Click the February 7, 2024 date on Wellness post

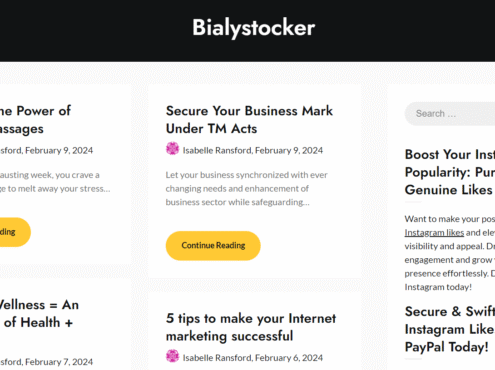[59, 362]
